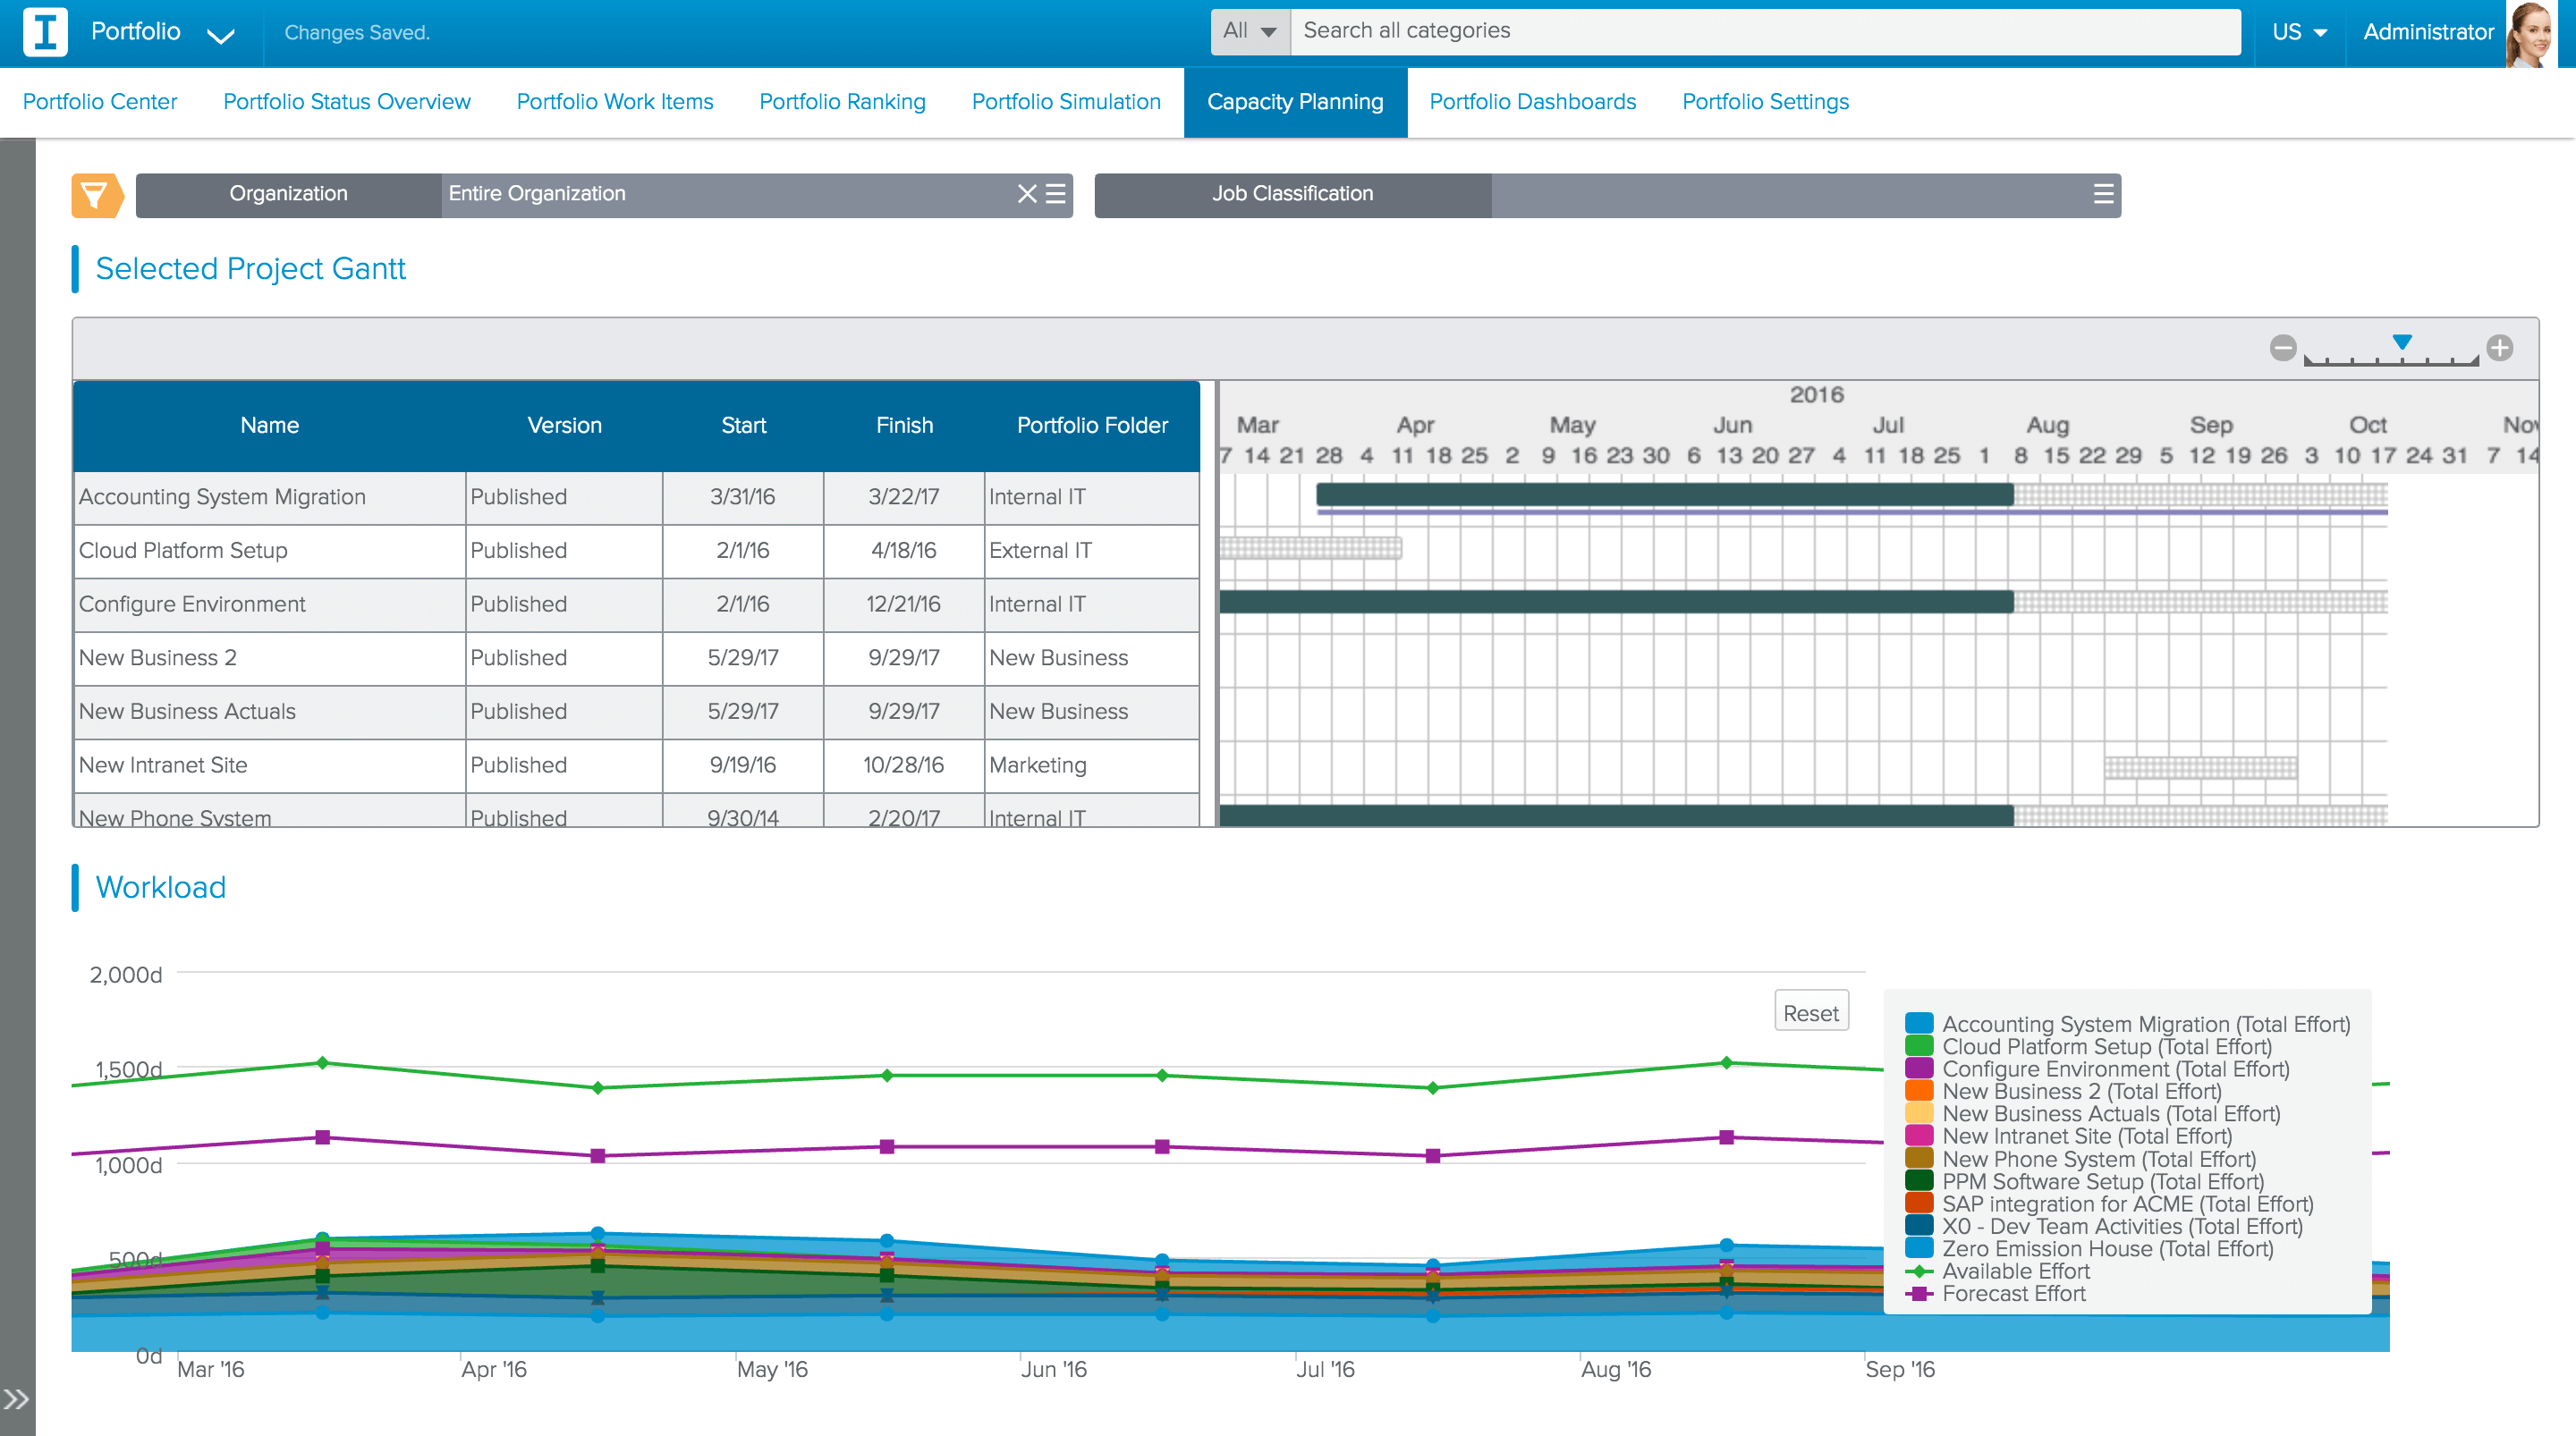Open the Portfolio Ranking tab

tap(842, 102)
